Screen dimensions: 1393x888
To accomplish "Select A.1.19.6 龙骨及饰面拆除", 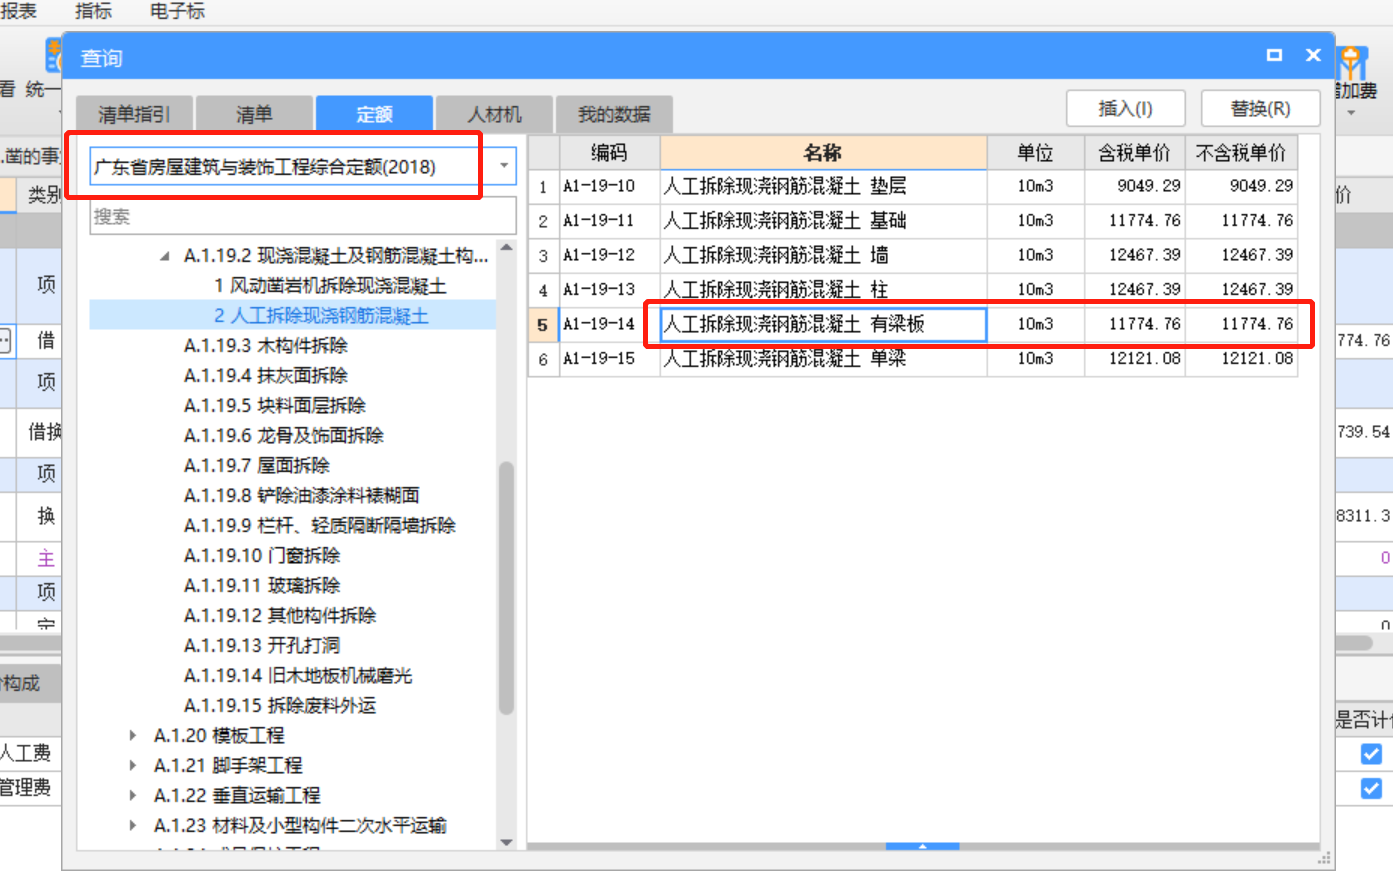I will click(x=284, y=436).
